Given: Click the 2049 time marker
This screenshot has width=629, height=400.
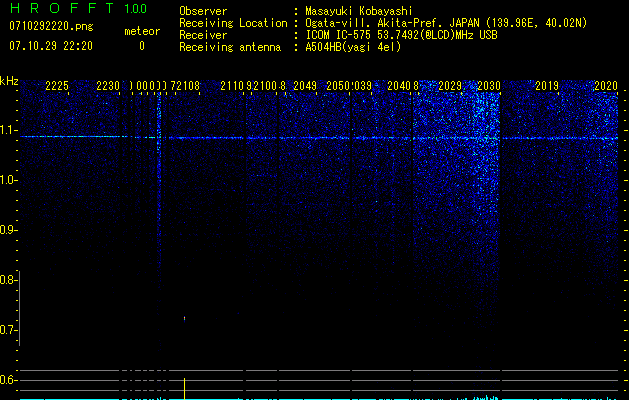Looking at the screenshot, I should [x=305, y=86].
